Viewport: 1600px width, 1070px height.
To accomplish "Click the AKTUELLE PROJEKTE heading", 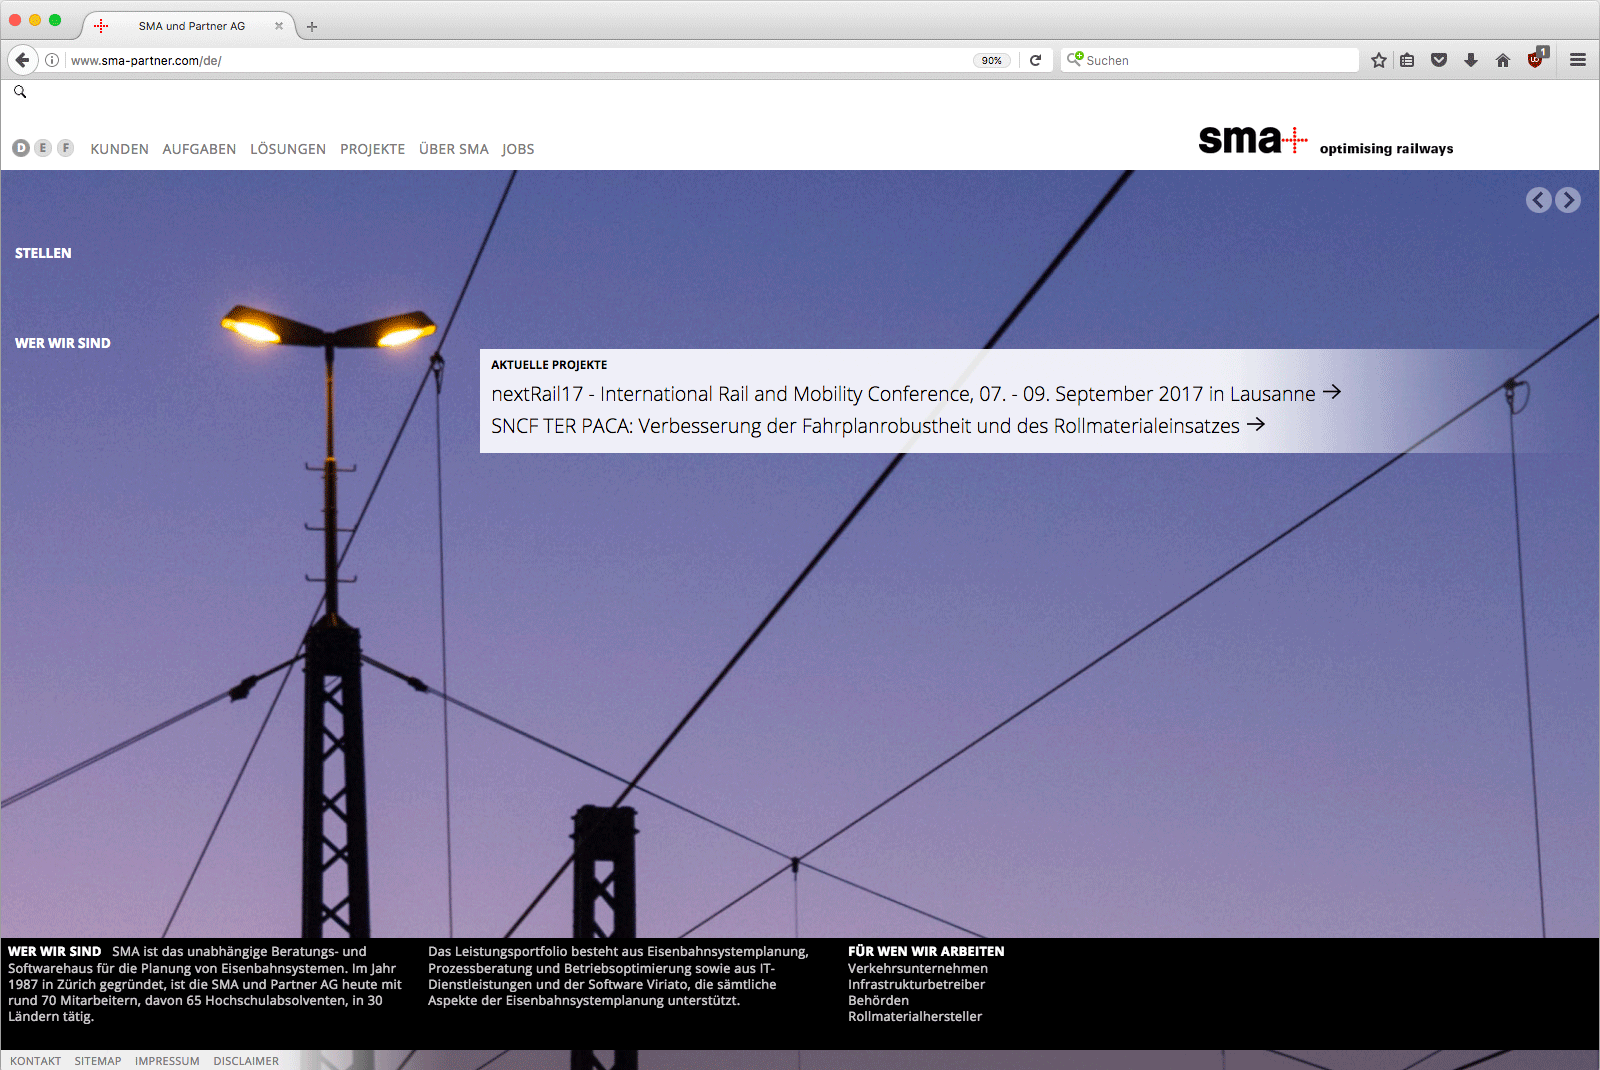I will click(549, 365).
